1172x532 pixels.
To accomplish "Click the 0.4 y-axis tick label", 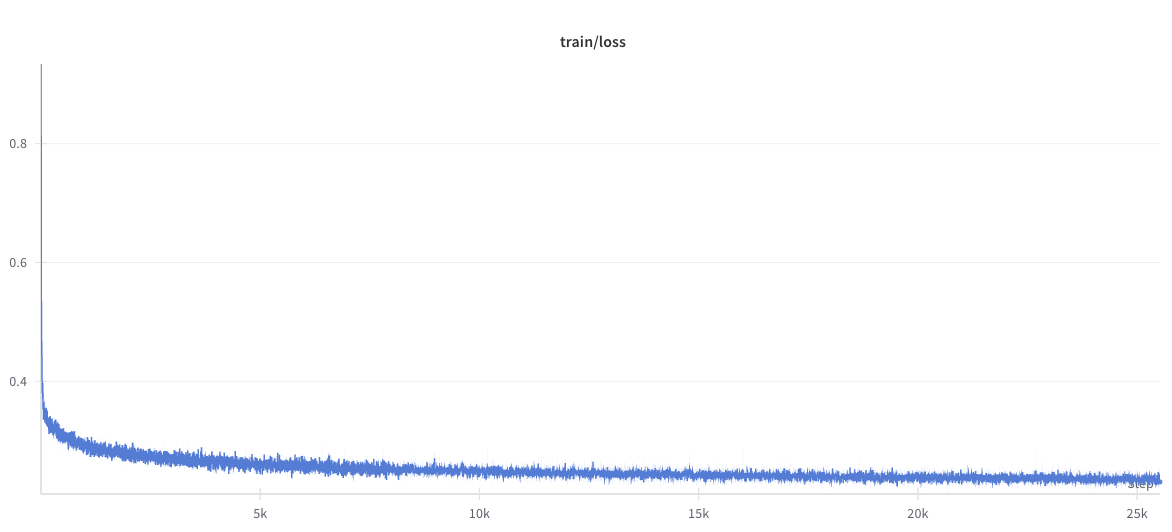I will (x=18, y=382).
